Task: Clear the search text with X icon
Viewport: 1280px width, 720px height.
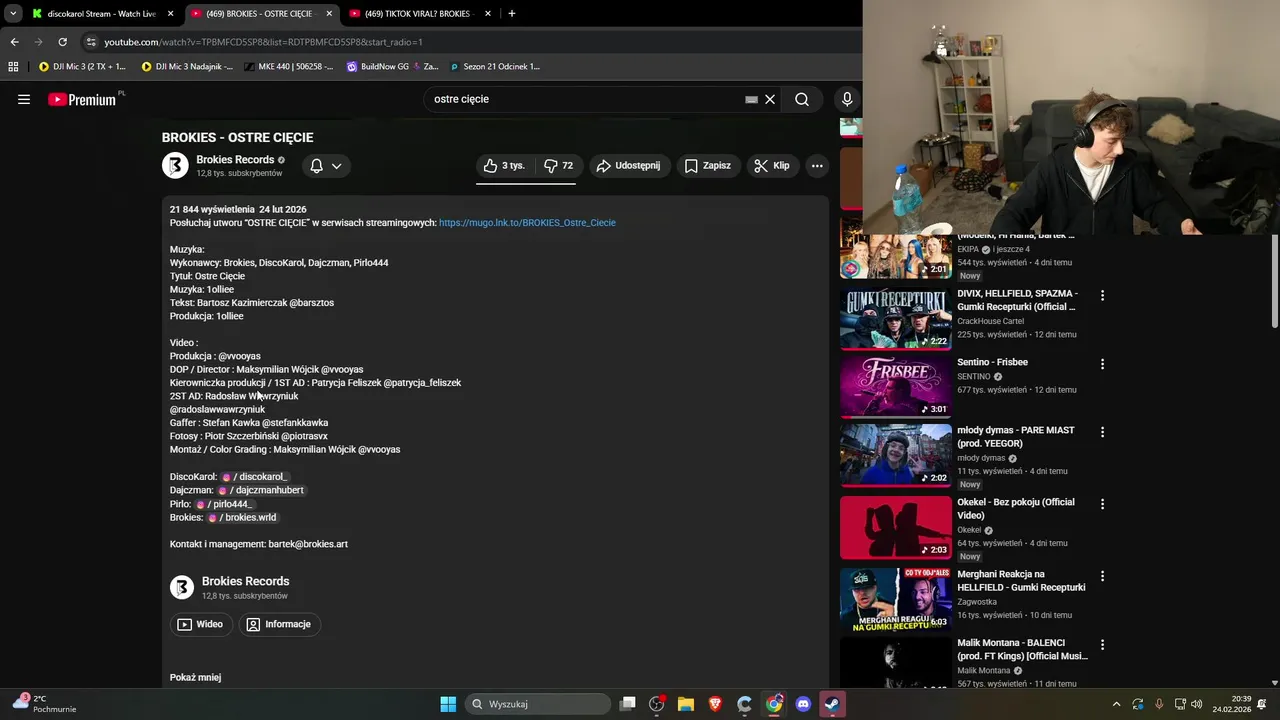Action: coord(770,99)
